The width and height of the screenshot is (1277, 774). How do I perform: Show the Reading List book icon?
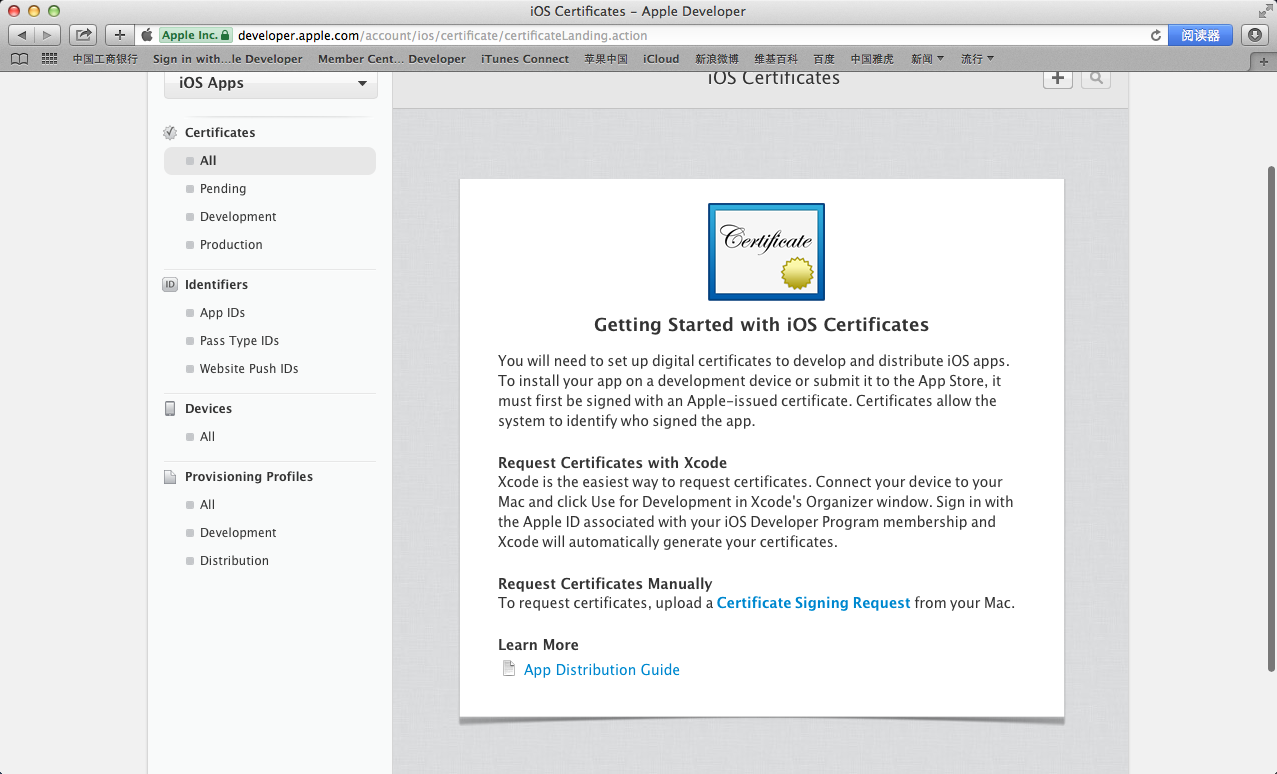19,59
